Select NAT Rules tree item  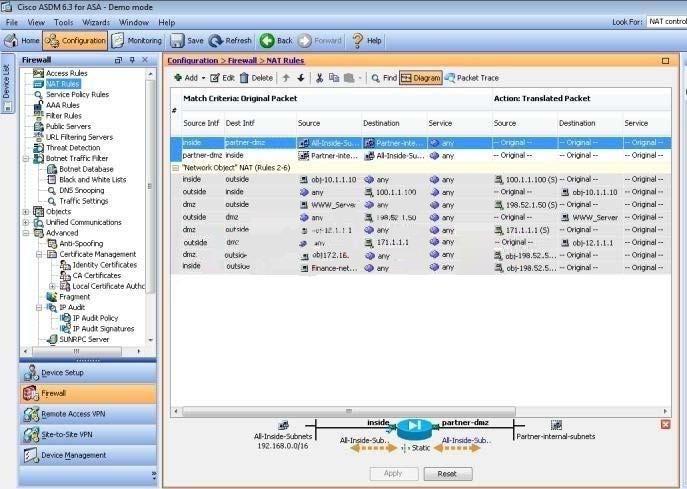pos(63,84)
